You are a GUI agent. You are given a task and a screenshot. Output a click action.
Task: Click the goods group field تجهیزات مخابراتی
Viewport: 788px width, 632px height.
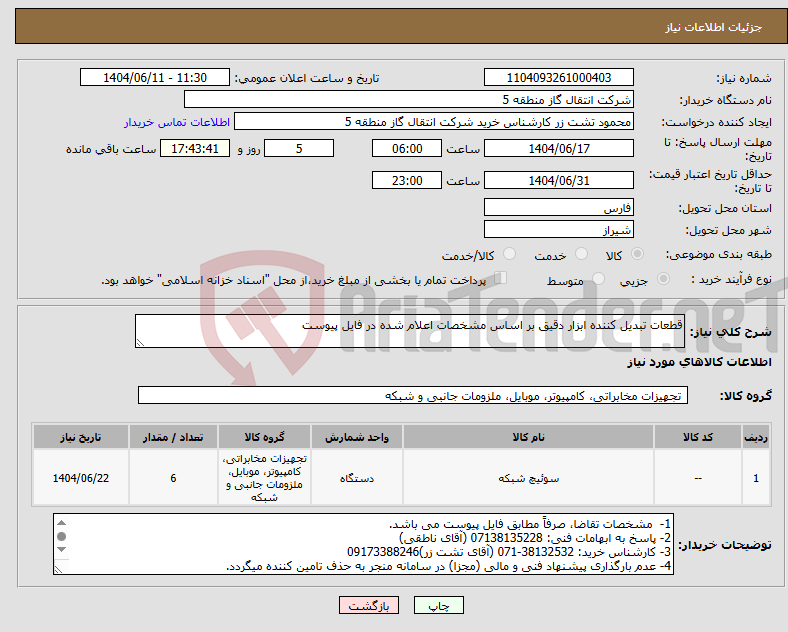click(413, 395)
